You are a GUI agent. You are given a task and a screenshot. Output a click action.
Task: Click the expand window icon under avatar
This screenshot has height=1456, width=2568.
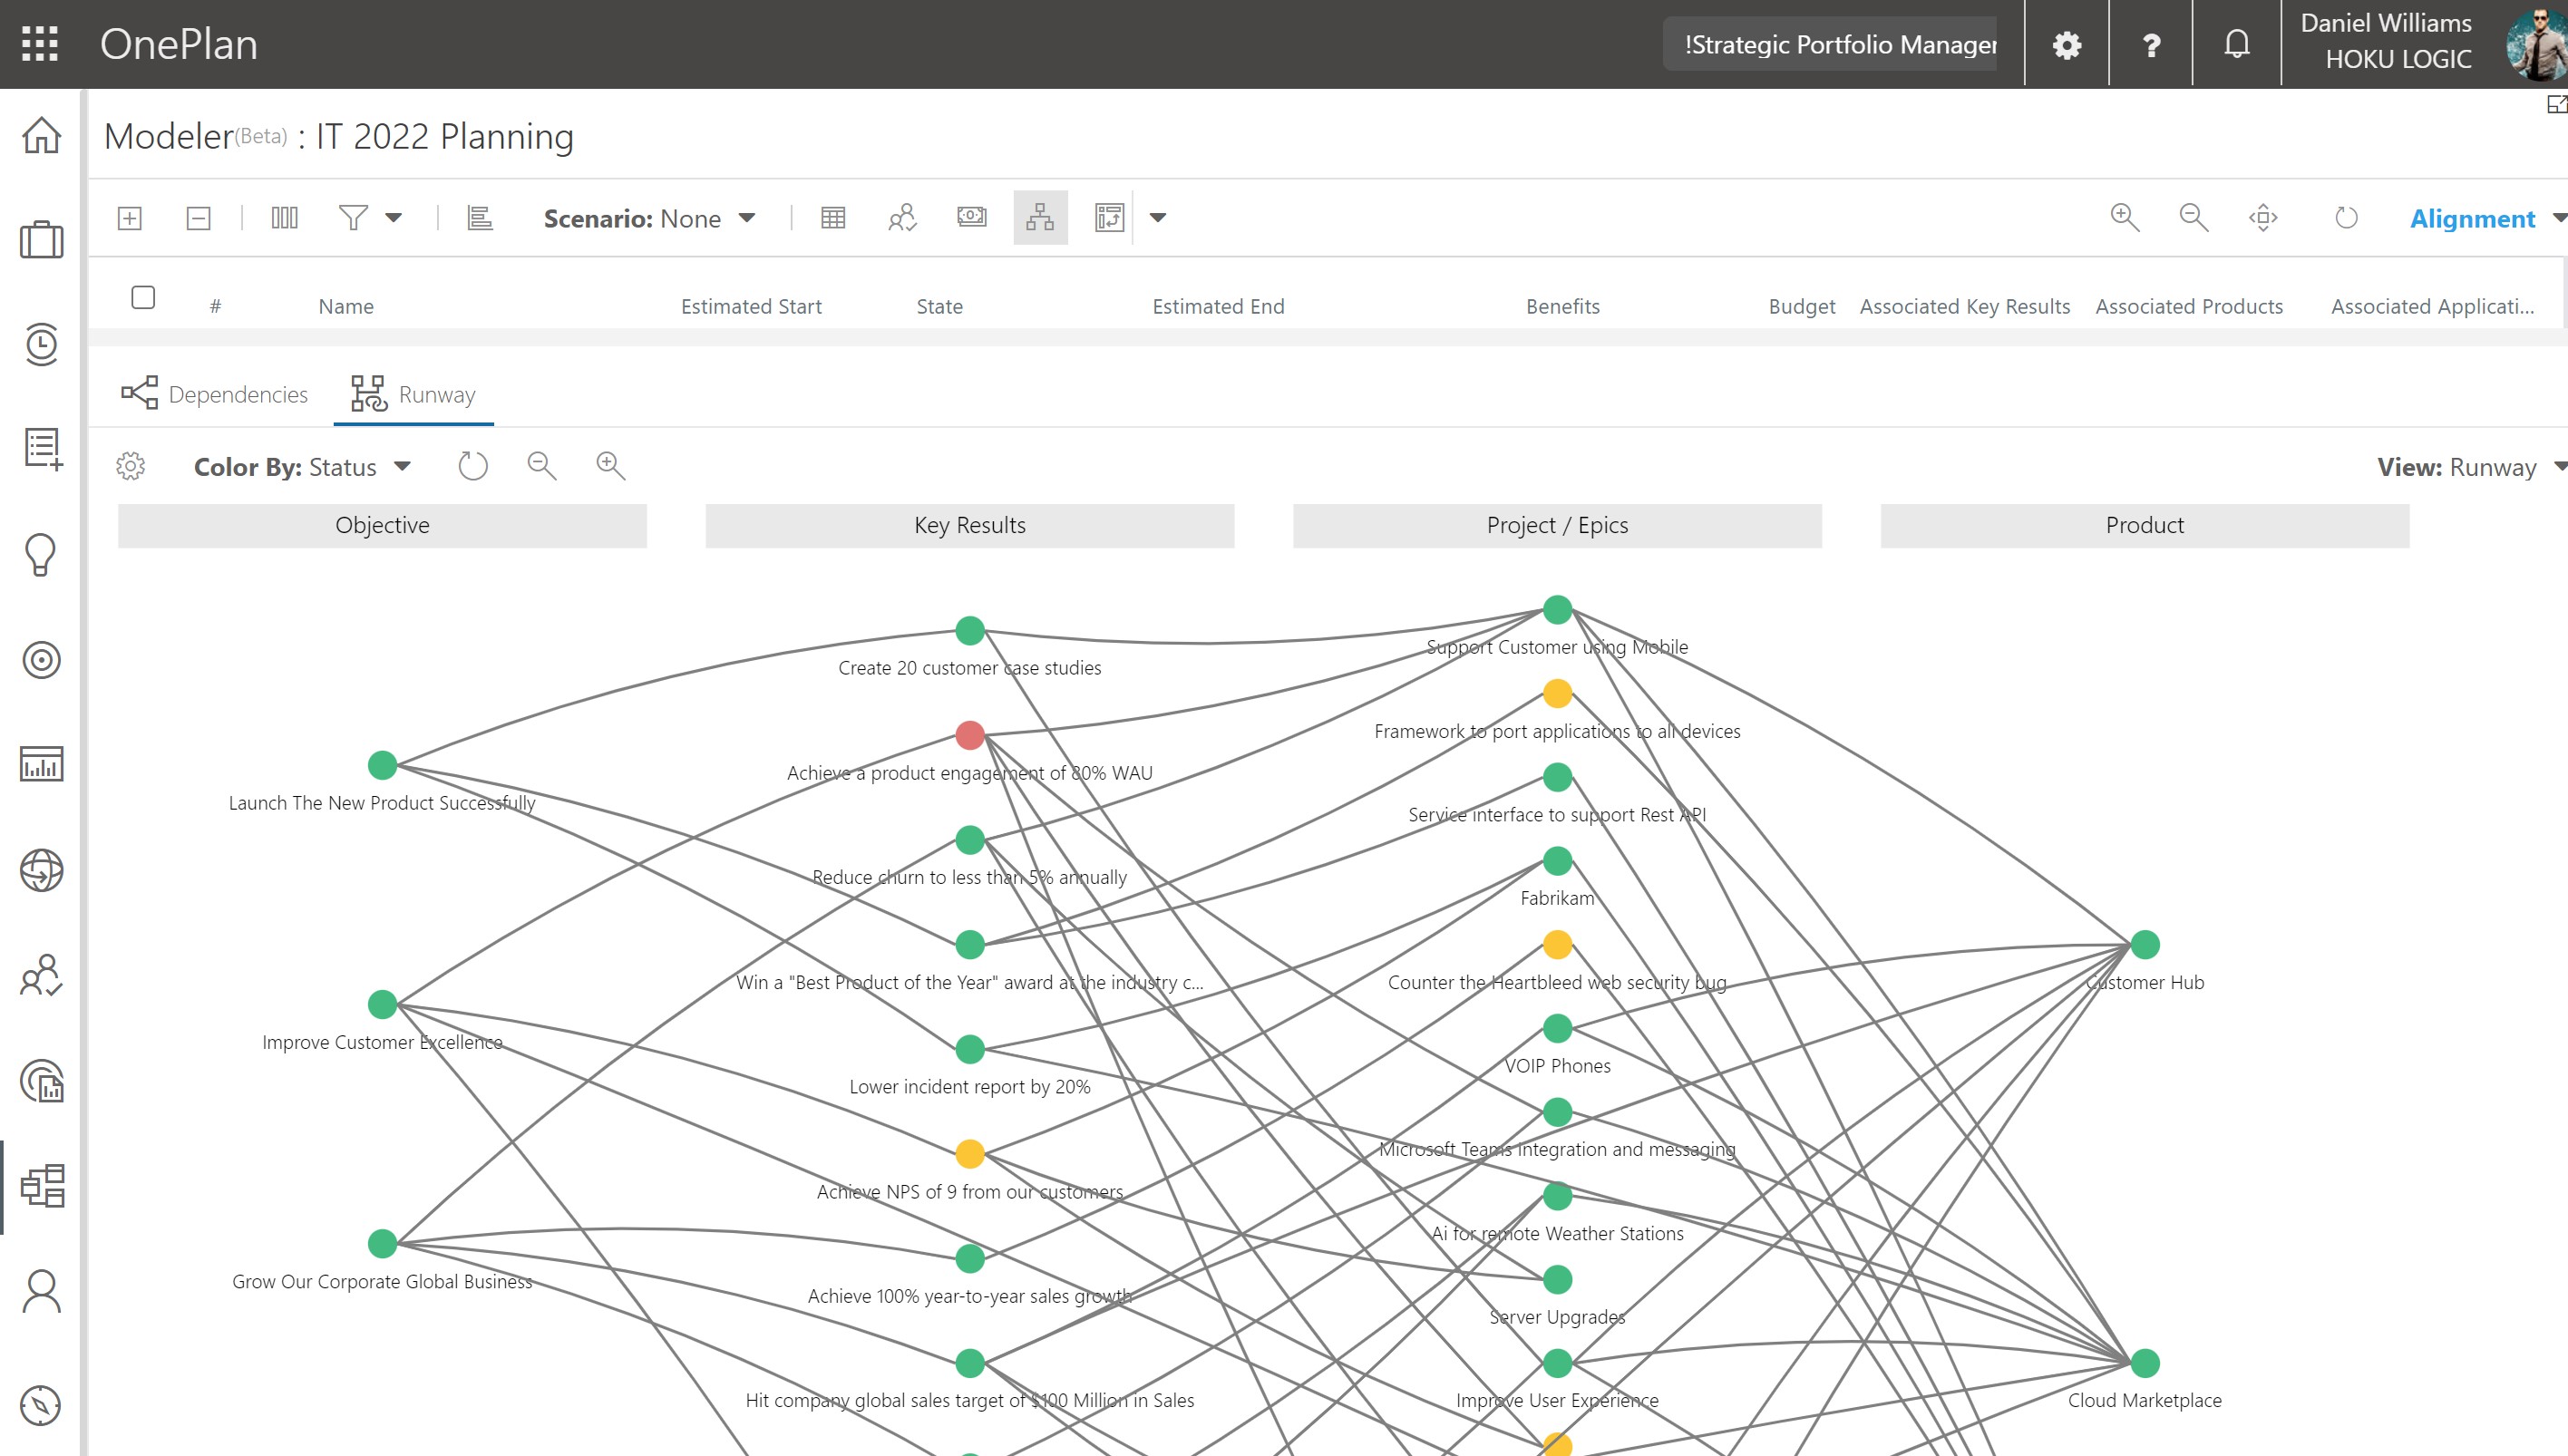[x=2557, y=104]
